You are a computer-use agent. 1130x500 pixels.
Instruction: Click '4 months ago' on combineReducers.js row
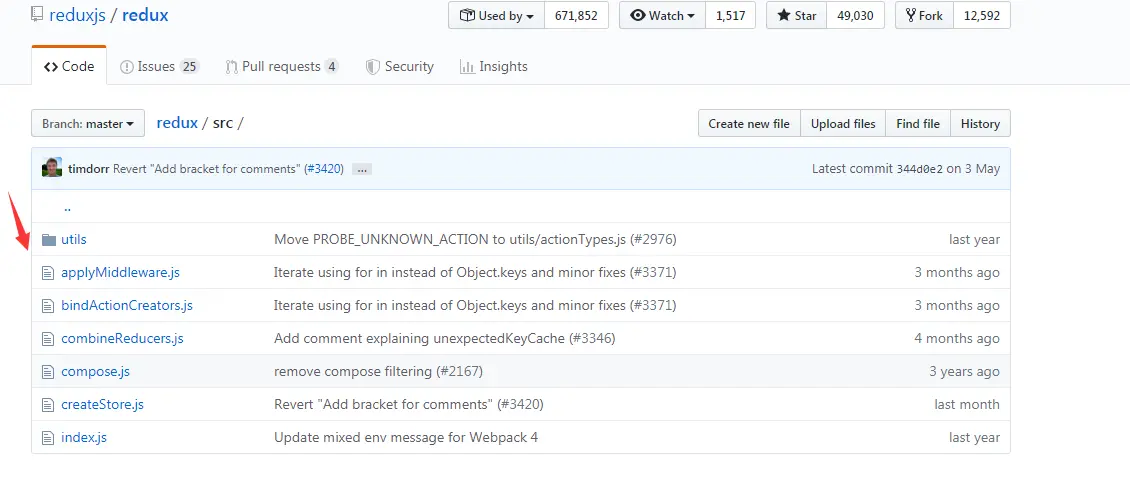tap(957, 339)
